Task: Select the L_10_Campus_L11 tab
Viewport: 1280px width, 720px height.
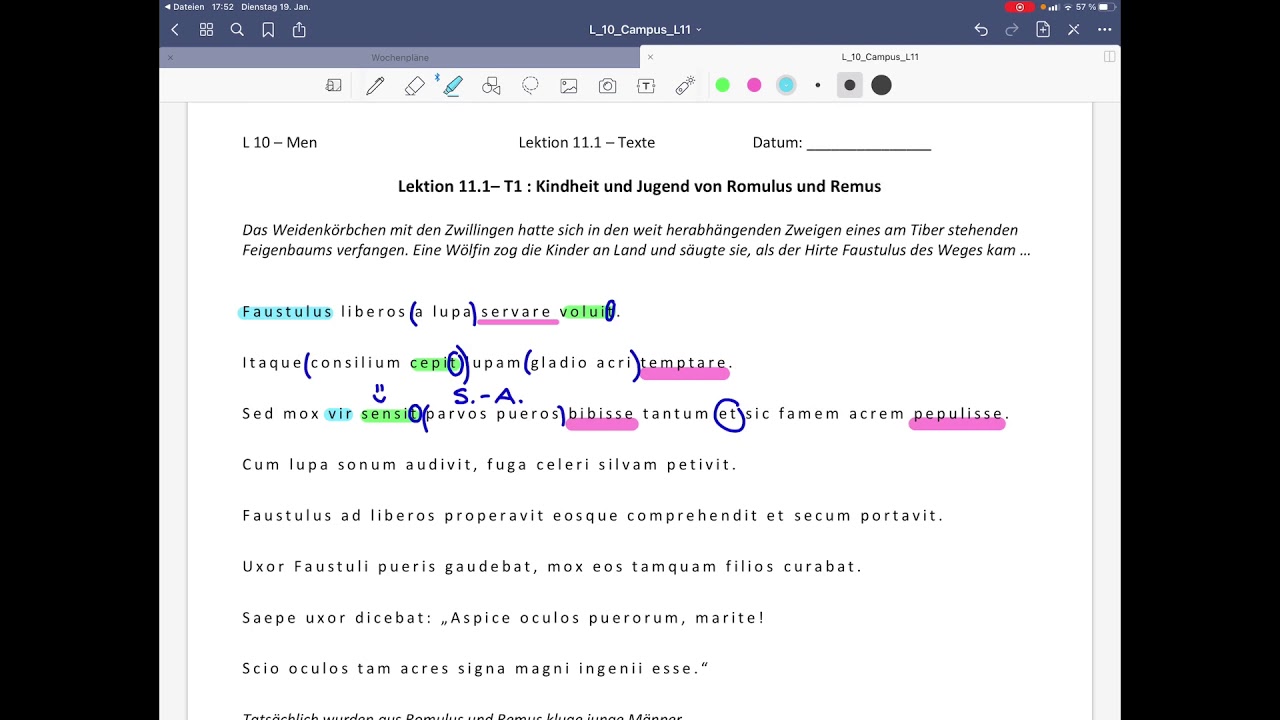Action: point(880,57)
